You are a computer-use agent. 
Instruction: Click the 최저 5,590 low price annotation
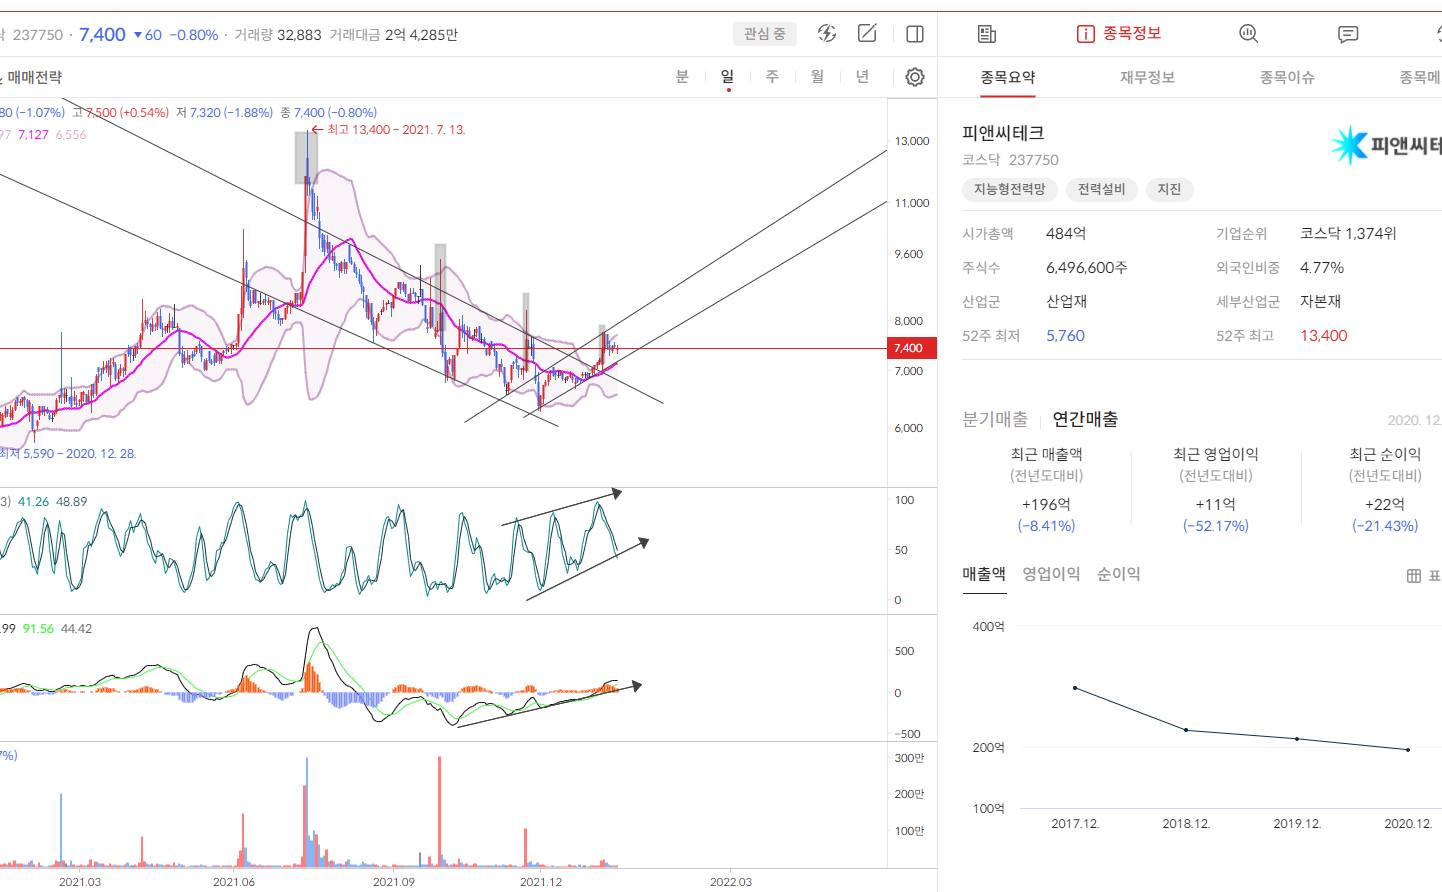point(68,454)
